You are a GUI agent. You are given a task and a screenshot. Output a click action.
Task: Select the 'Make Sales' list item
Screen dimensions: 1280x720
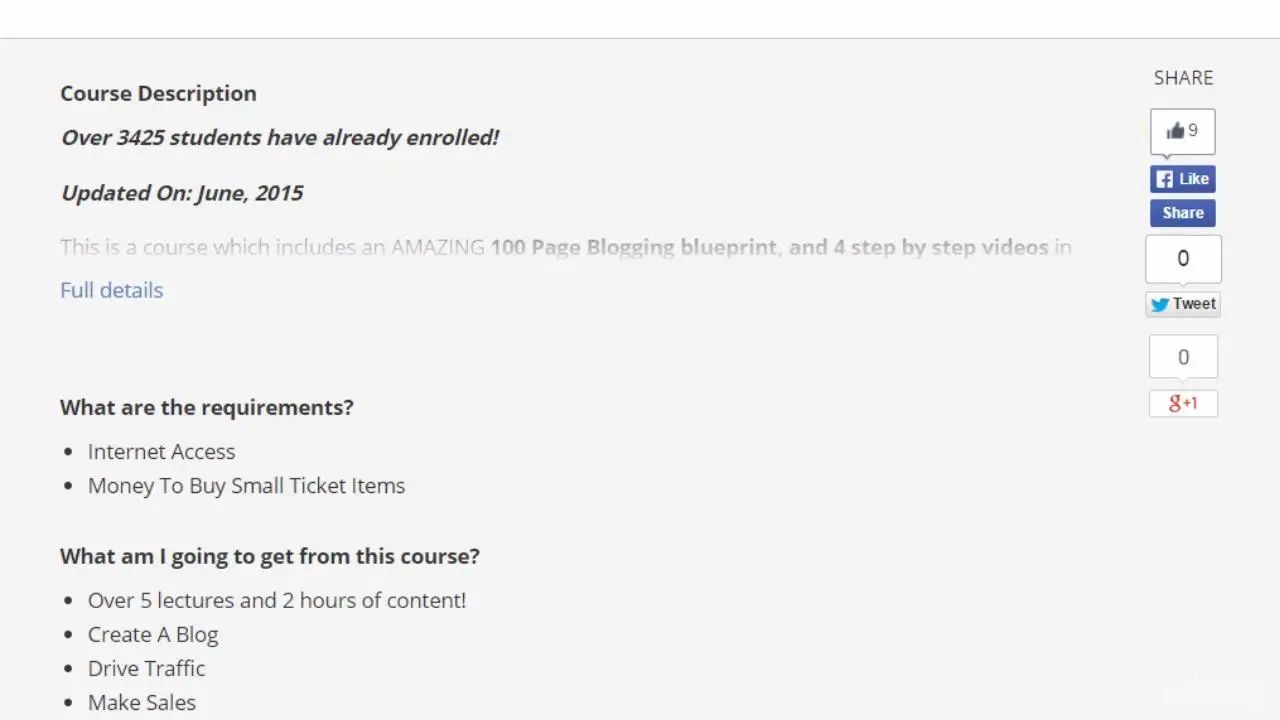(142, 703)
